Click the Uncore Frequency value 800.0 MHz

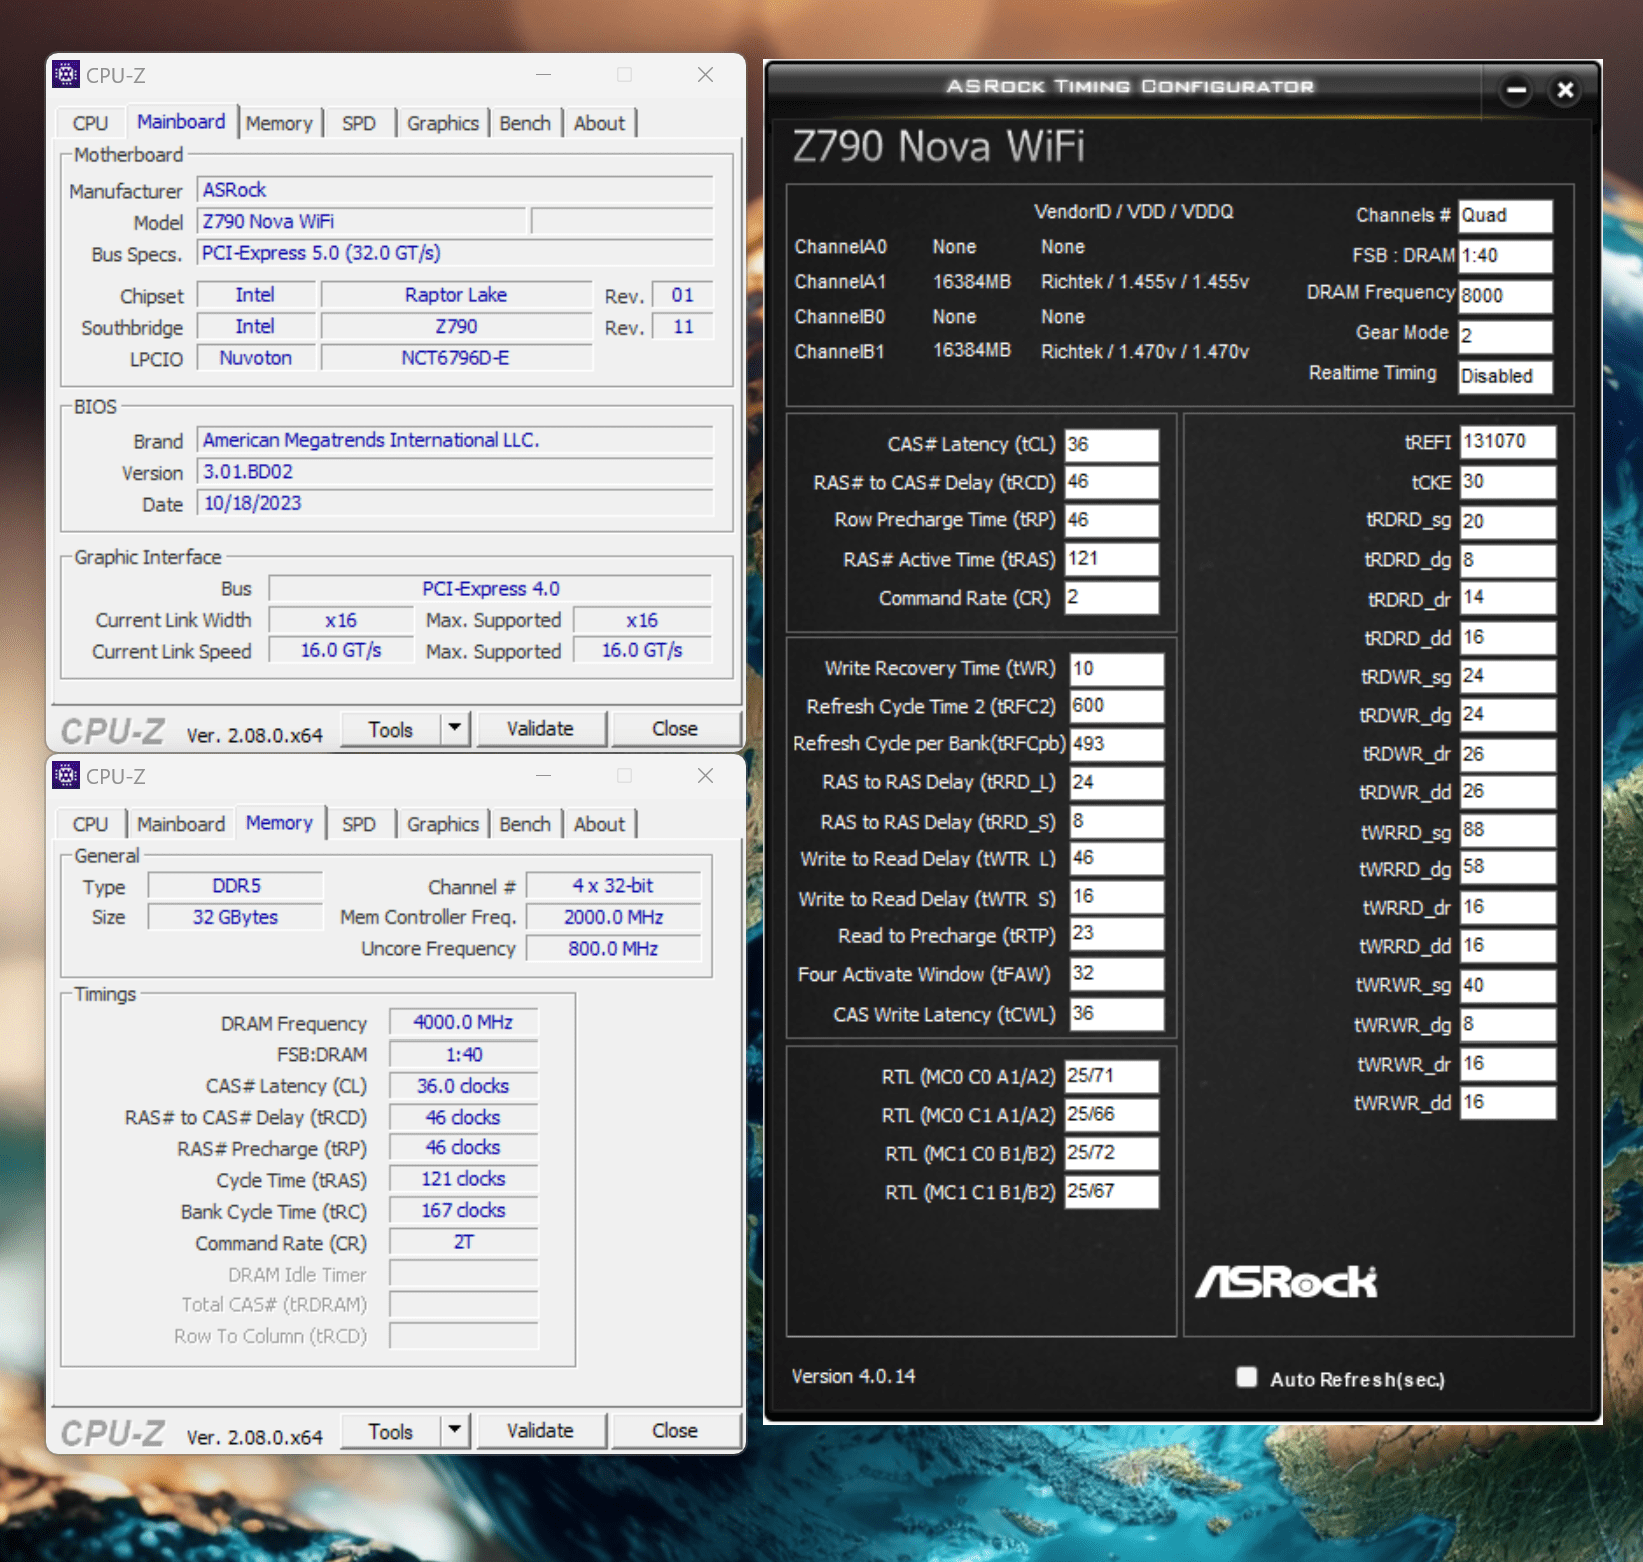pos(613,948)
